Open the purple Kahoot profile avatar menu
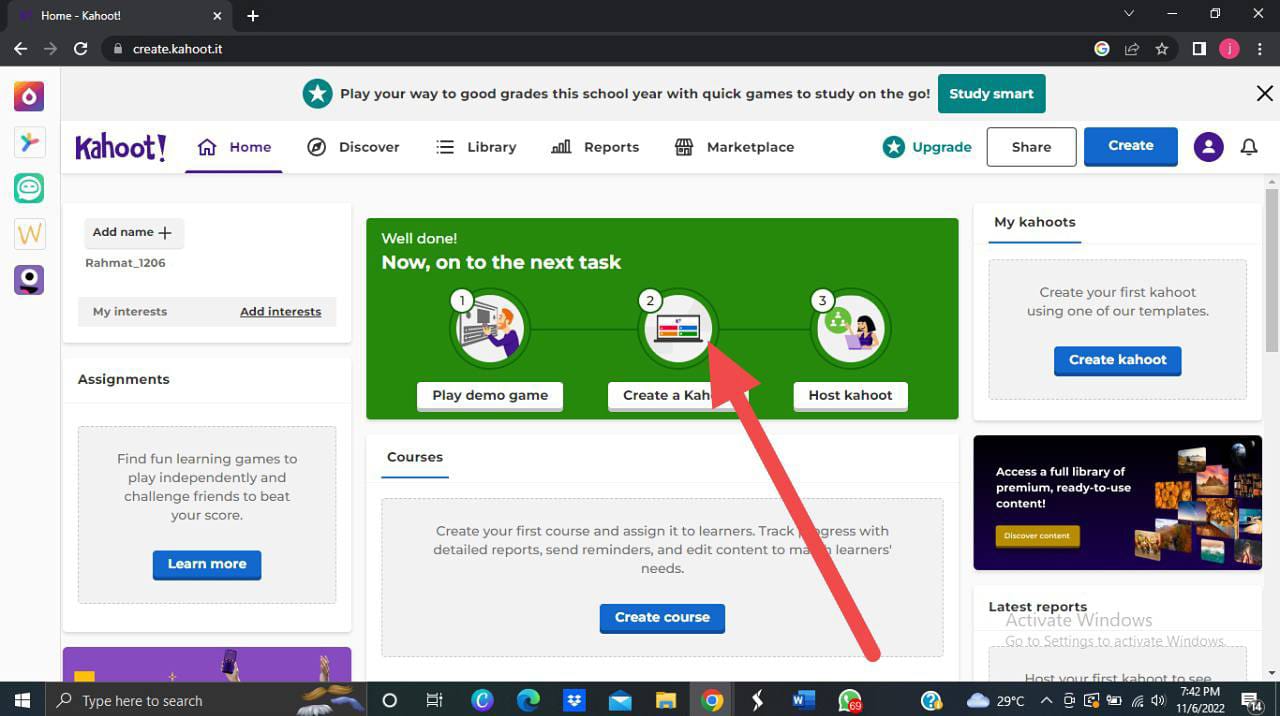1280x716 pixels. pyautogui.click(x=1208, y=147)
